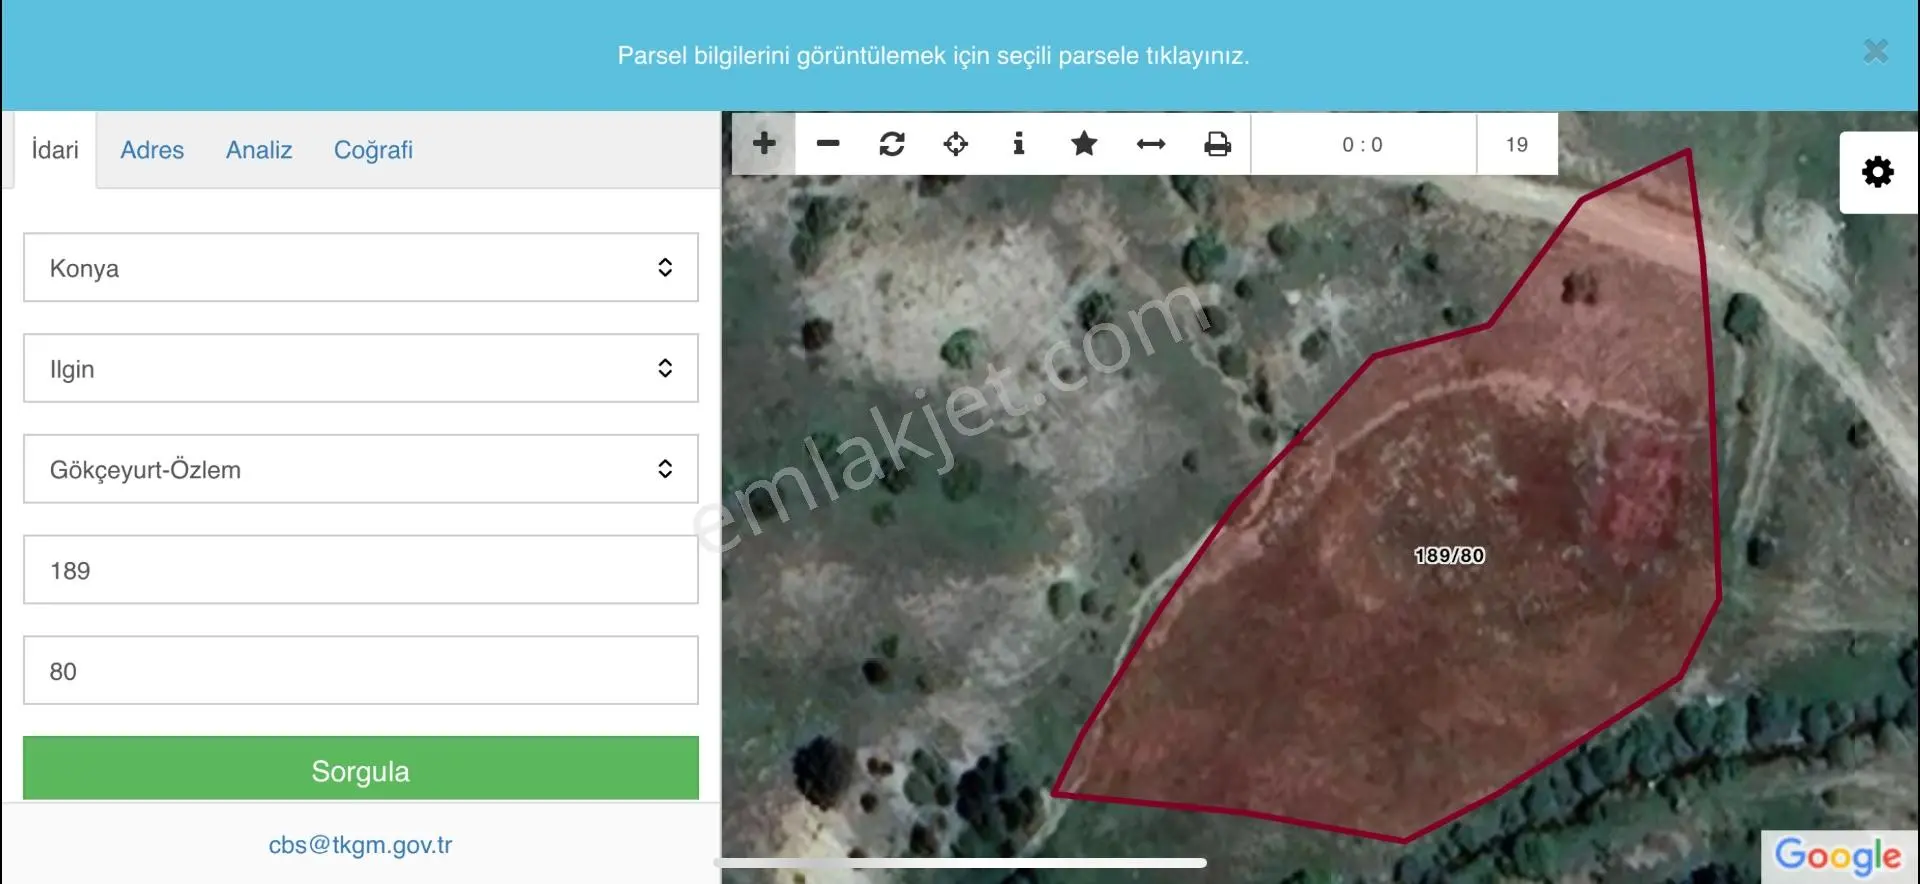Open the cbs@tkgm.gov.tr email link

point(360,845)
